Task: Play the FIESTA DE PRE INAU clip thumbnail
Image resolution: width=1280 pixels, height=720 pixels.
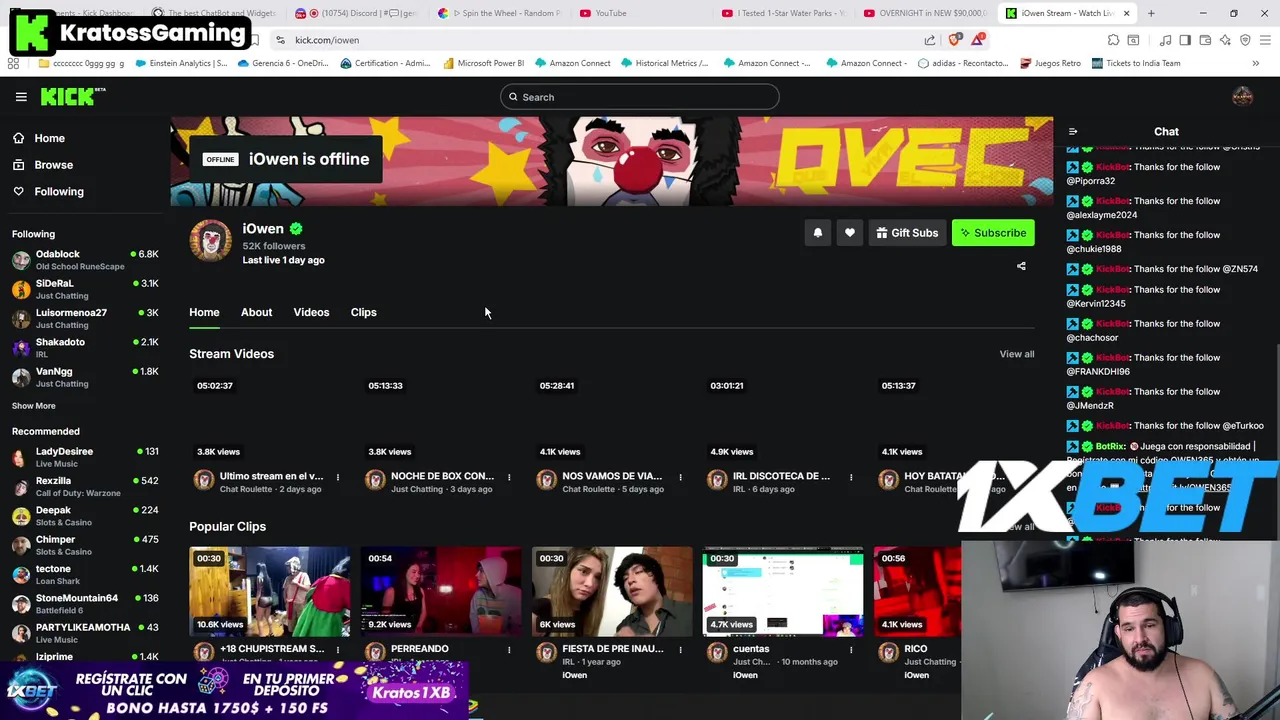Action: click(x=612, y=591)
